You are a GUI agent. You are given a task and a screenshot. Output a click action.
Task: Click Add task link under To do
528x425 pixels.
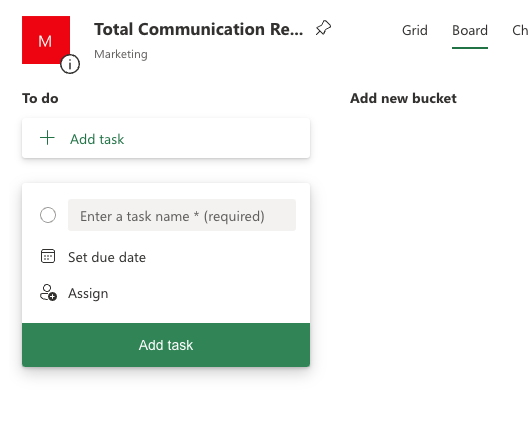click(x=97, y=139)
